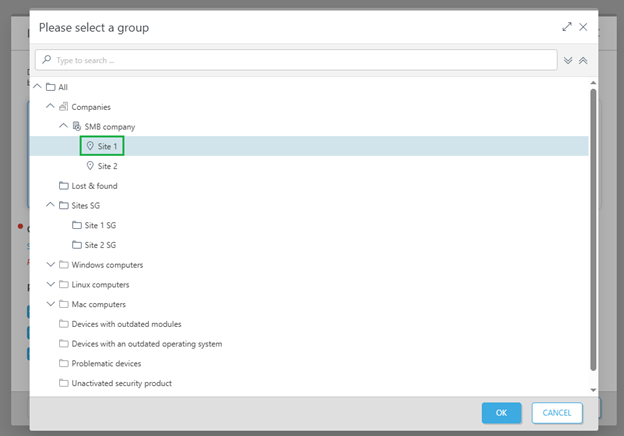
Task: Click the expand-all double chevron down icon
Action: (568, 60)
